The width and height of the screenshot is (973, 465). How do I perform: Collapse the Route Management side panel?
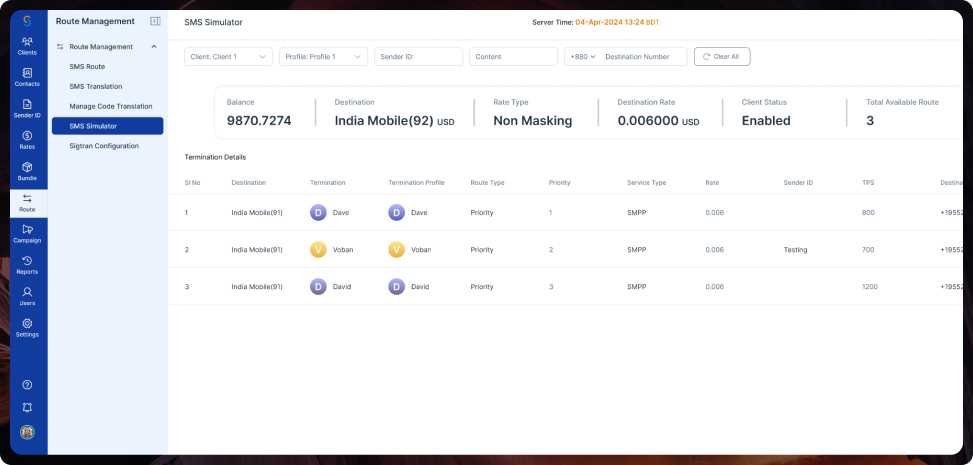click(x=155, y=21)
